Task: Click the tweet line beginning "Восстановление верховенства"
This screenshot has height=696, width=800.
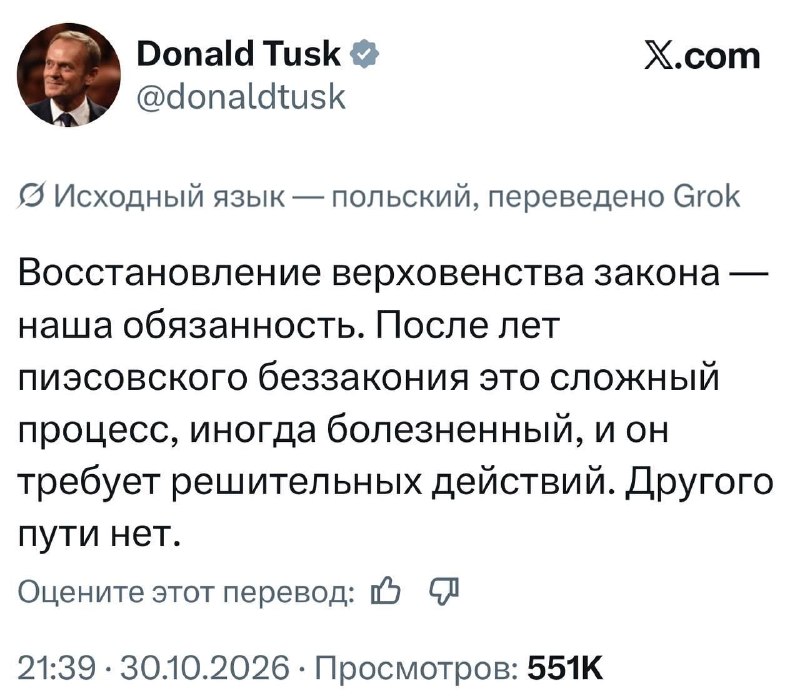Action: click(x=393, y=273)
